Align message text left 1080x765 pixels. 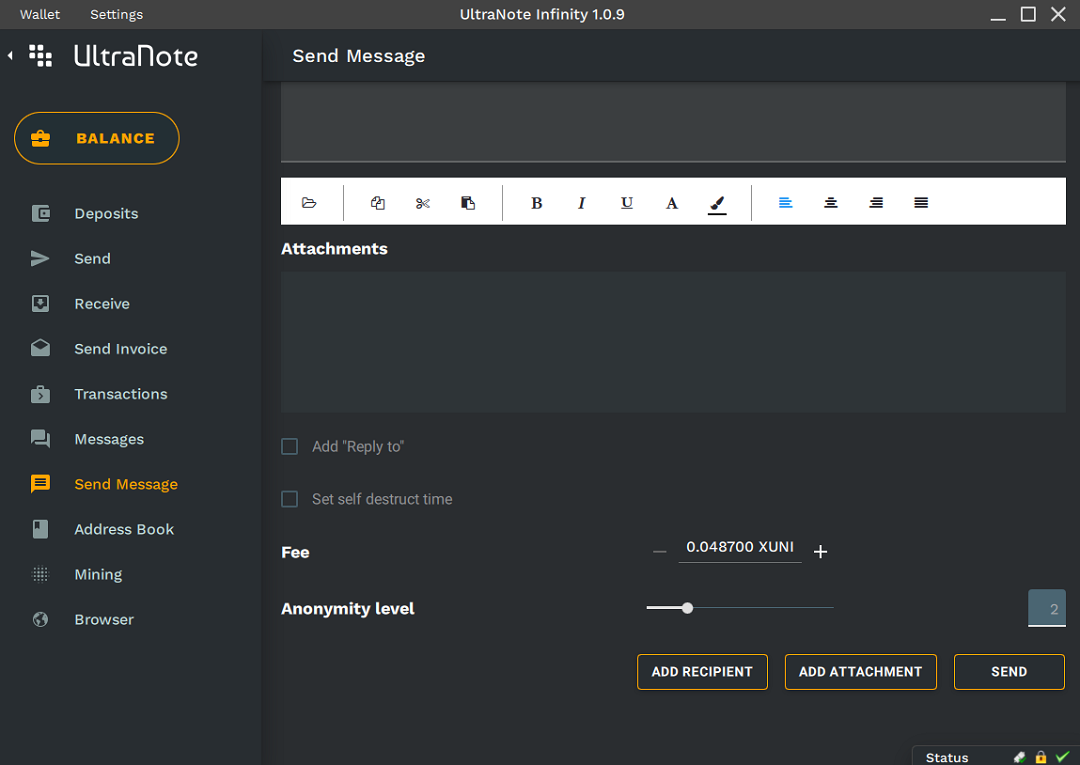[x=785, y=202]
